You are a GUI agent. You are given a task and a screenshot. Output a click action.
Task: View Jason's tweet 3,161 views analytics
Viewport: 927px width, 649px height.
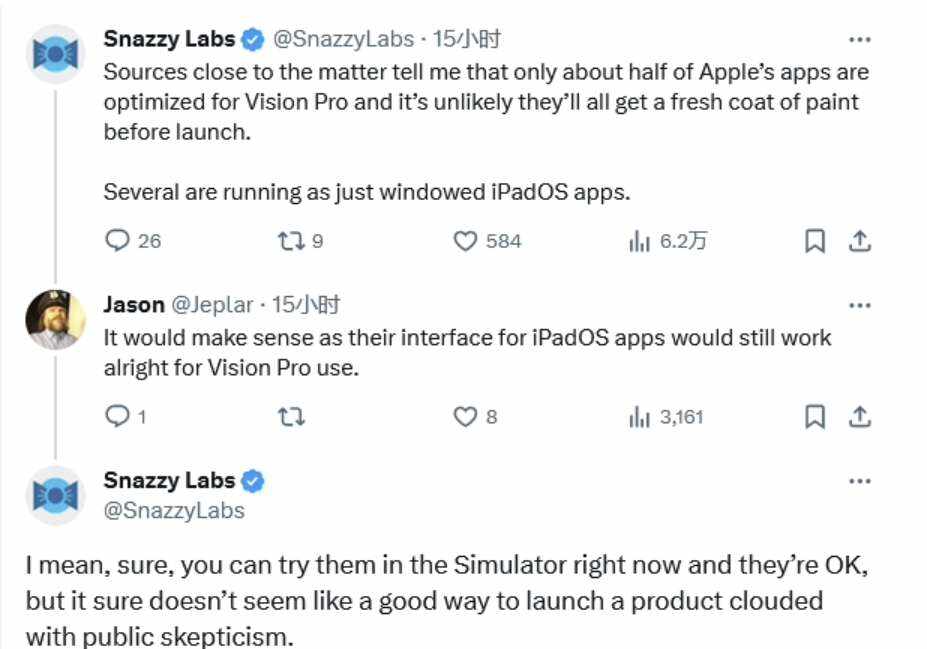[640, 416]
